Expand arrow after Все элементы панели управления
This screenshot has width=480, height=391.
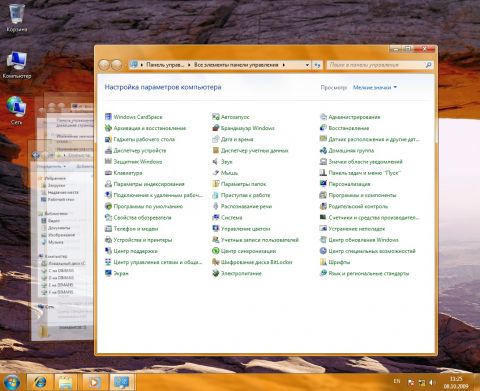(284, 65)
